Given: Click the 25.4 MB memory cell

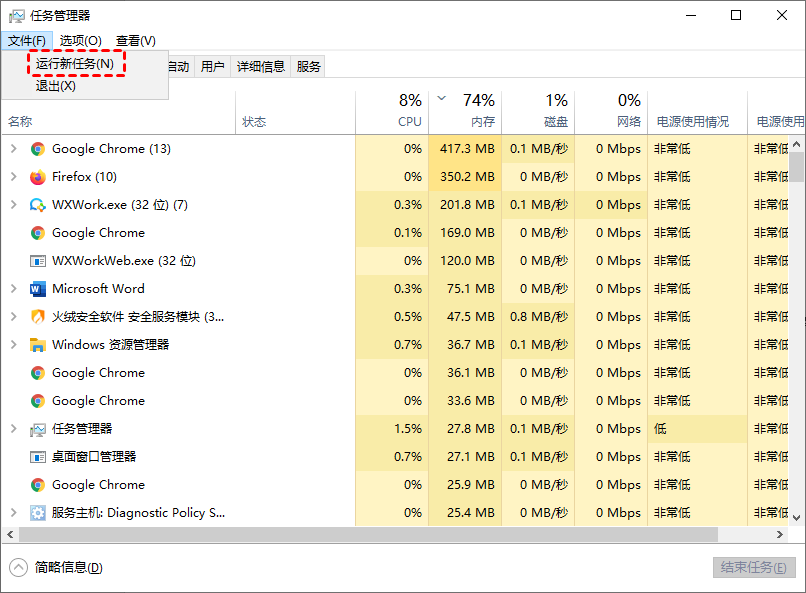Looking at the screenshot, I should [465, 512].
